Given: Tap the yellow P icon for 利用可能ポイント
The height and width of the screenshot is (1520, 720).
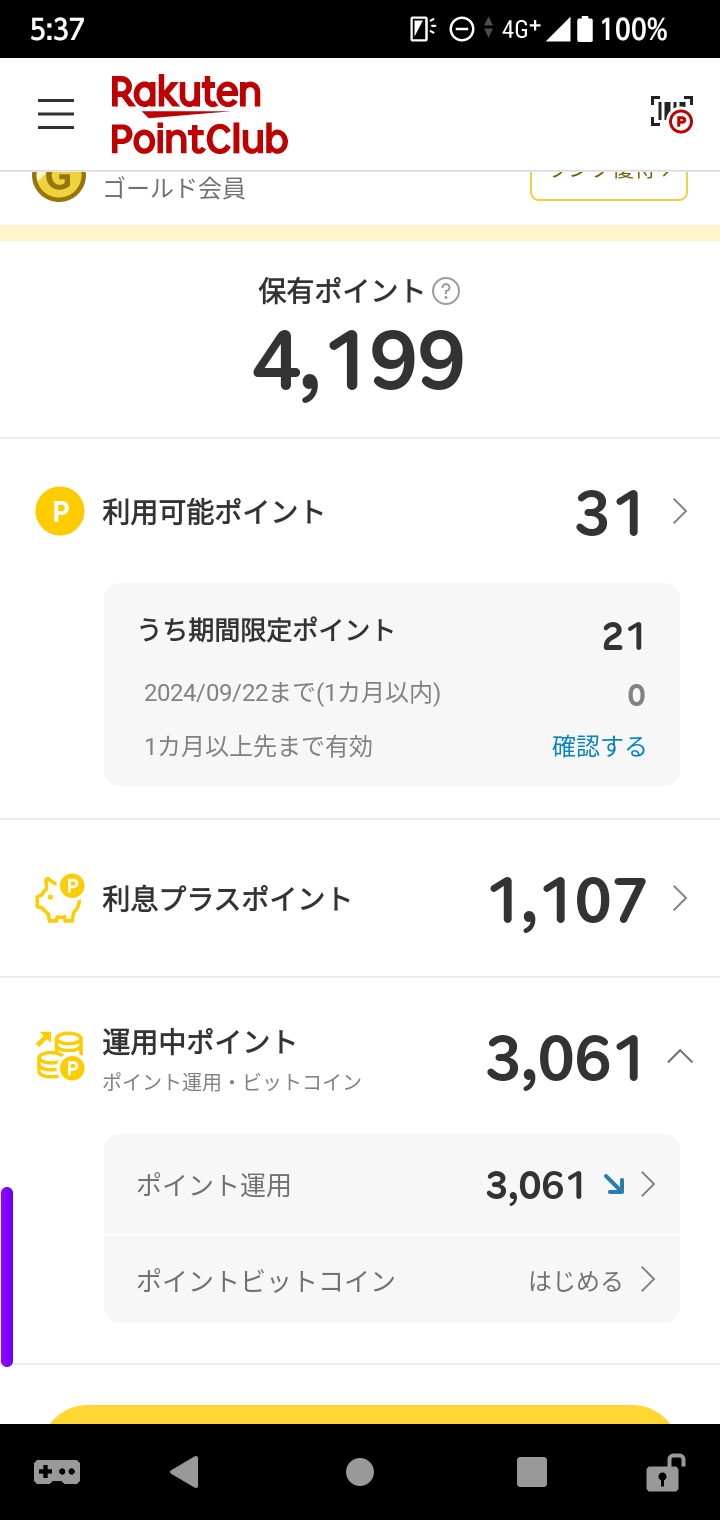Looking at the screenshot, I should pos(60,512).
